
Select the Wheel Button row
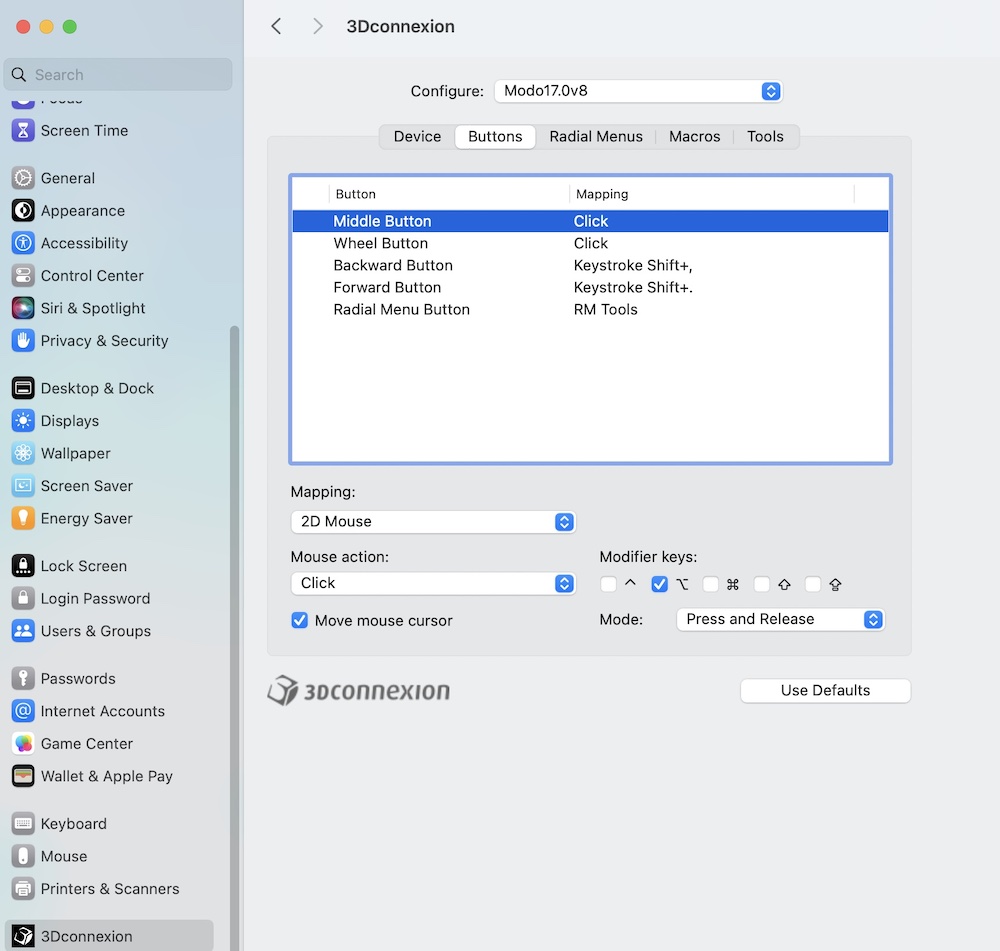coord(590,243)
